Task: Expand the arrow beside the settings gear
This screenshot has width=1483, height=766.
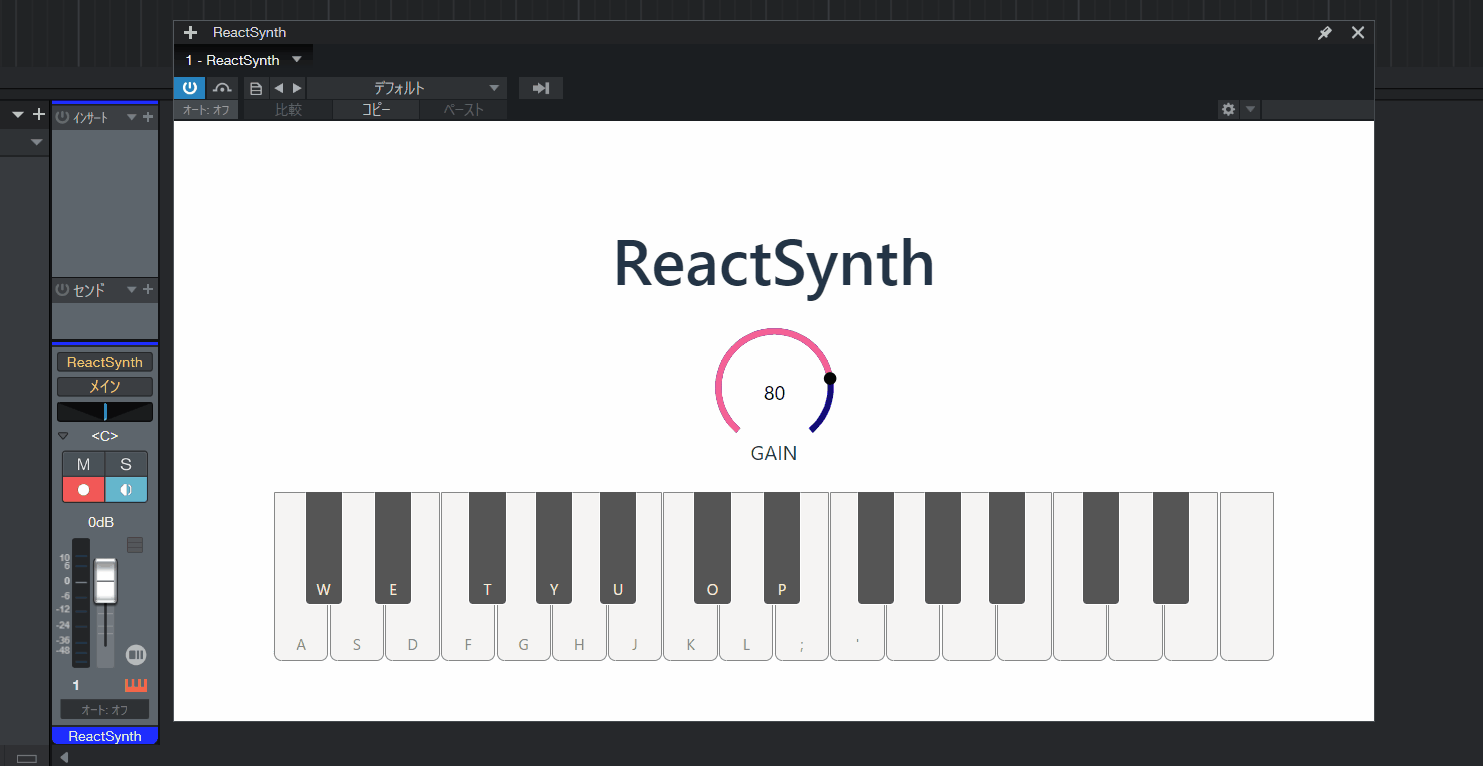Action: [x=1250, y=109]
